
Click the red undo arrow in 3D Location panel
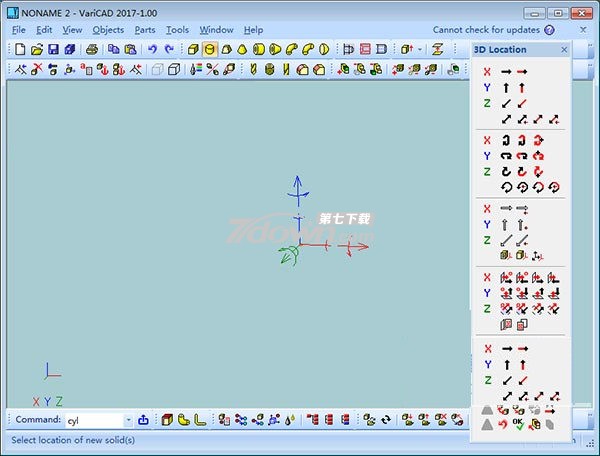click(503, 424)
